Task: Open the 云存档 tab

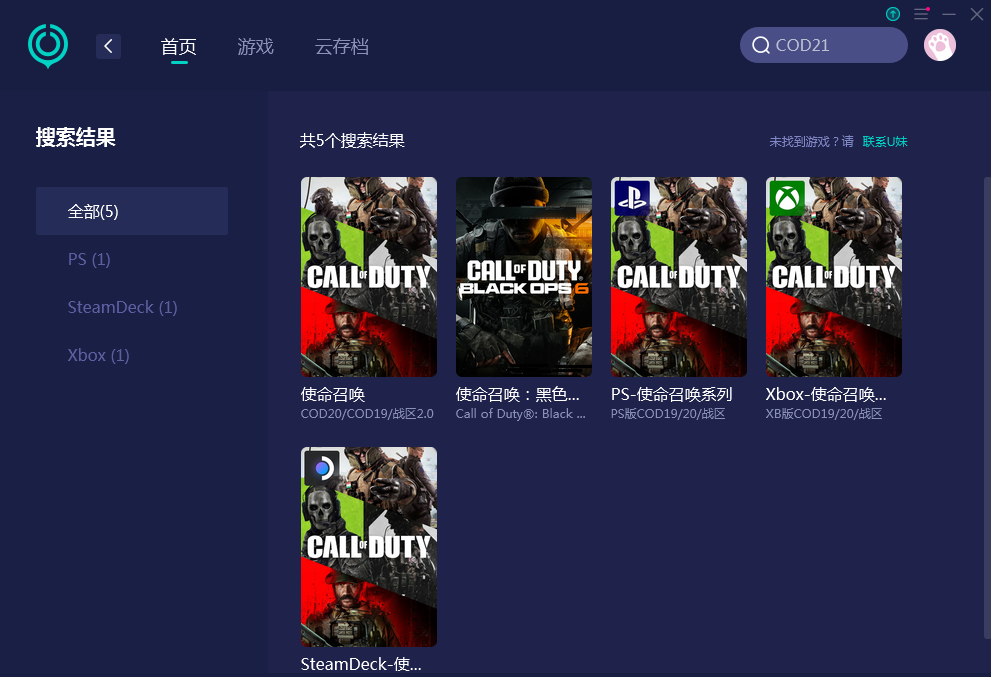Action: pos(341,47)
